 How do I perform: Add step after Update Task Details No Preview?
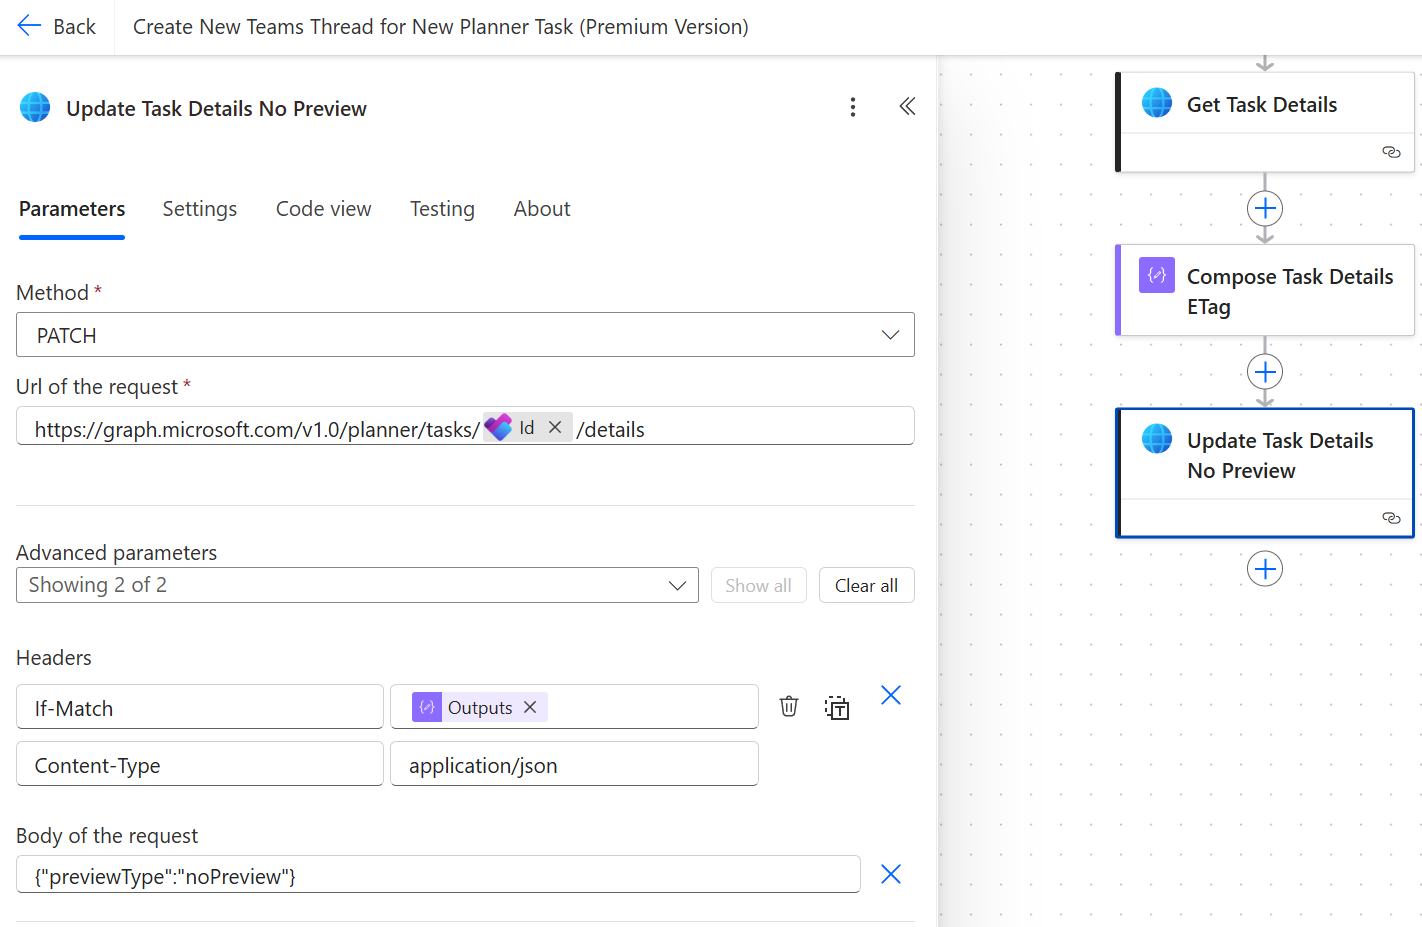(x=1265, y=569)
